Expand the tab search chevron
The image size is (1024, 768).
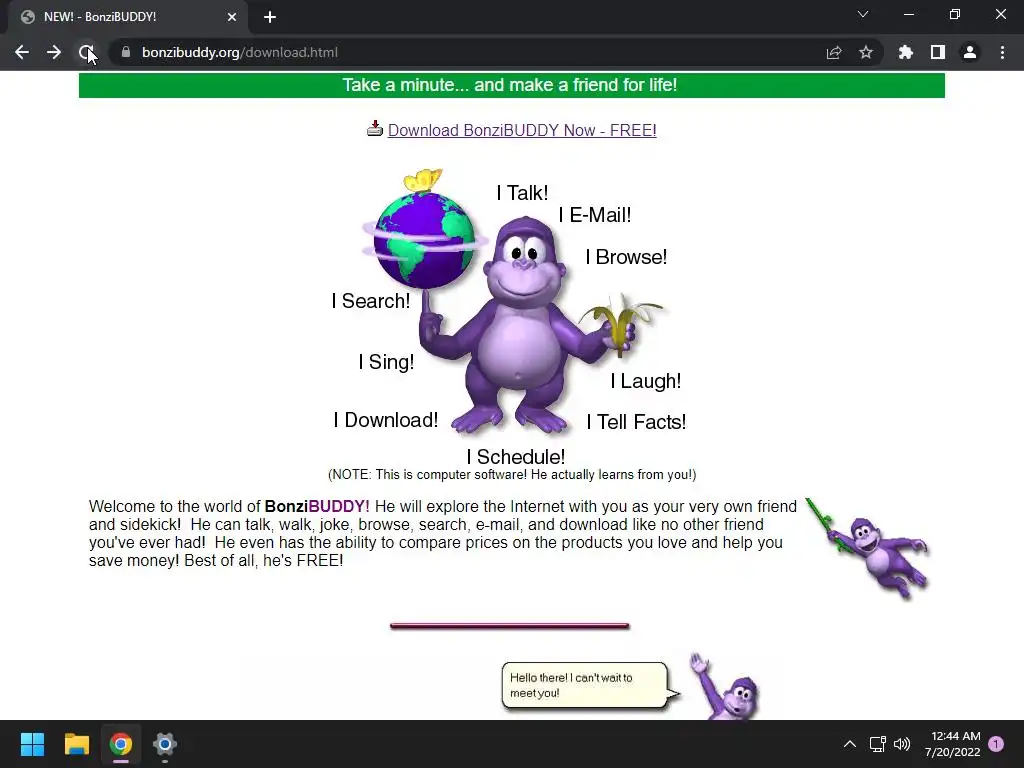[x=863, y=14]
